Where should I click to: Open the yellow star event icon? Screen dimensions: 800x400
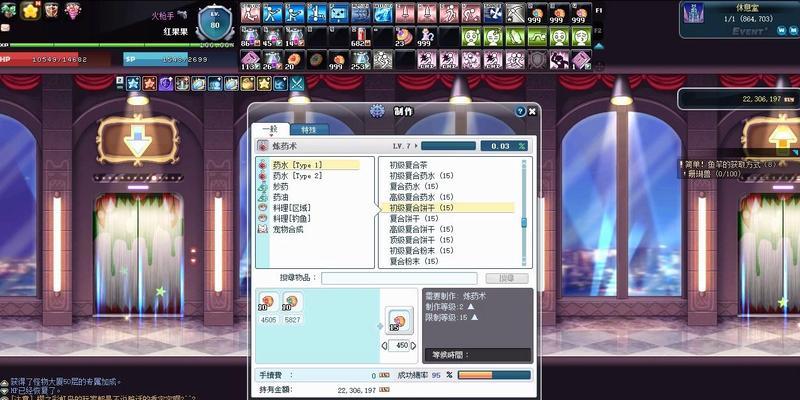[30, 10]
